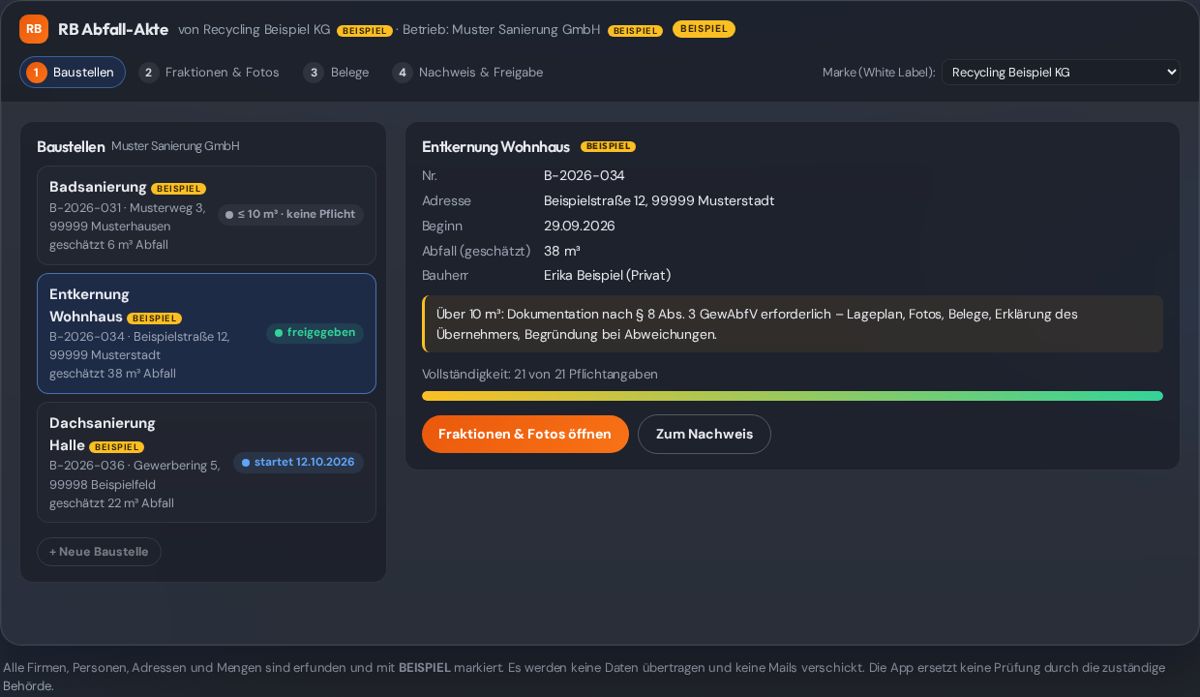The width and height of the screenshot is (1200, 697).
Task: Click the start date 29.09.2026
Action: click(x=579, y=226)
